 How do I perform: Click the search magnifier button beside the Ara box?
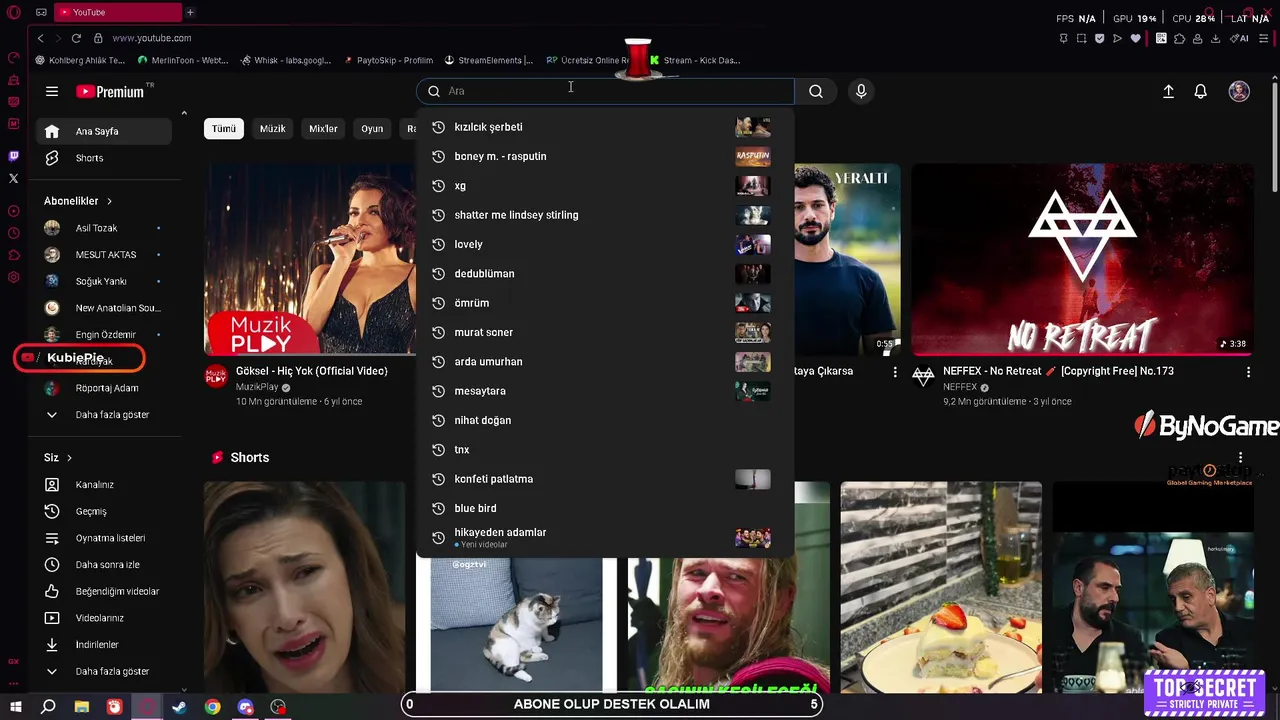pos(816,91)
